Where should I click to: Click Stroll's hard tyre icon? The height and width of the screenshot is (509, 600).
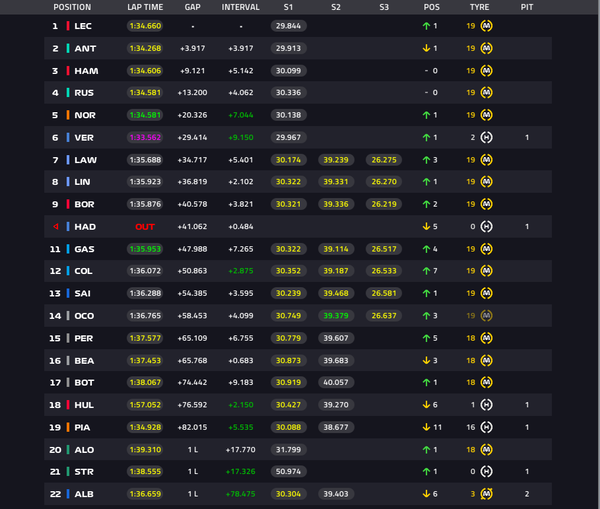click(x=486, y=471)
